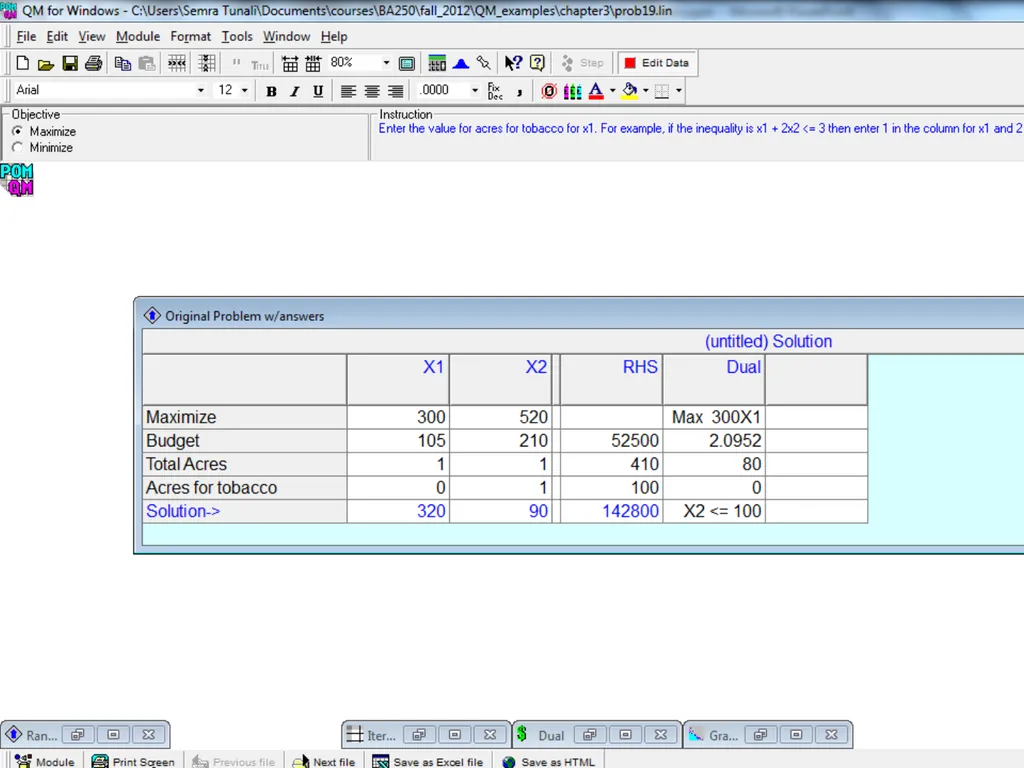The image size is (1024, 768).
Task: Click the Module button in bottom bar
Action: [44, 761]
